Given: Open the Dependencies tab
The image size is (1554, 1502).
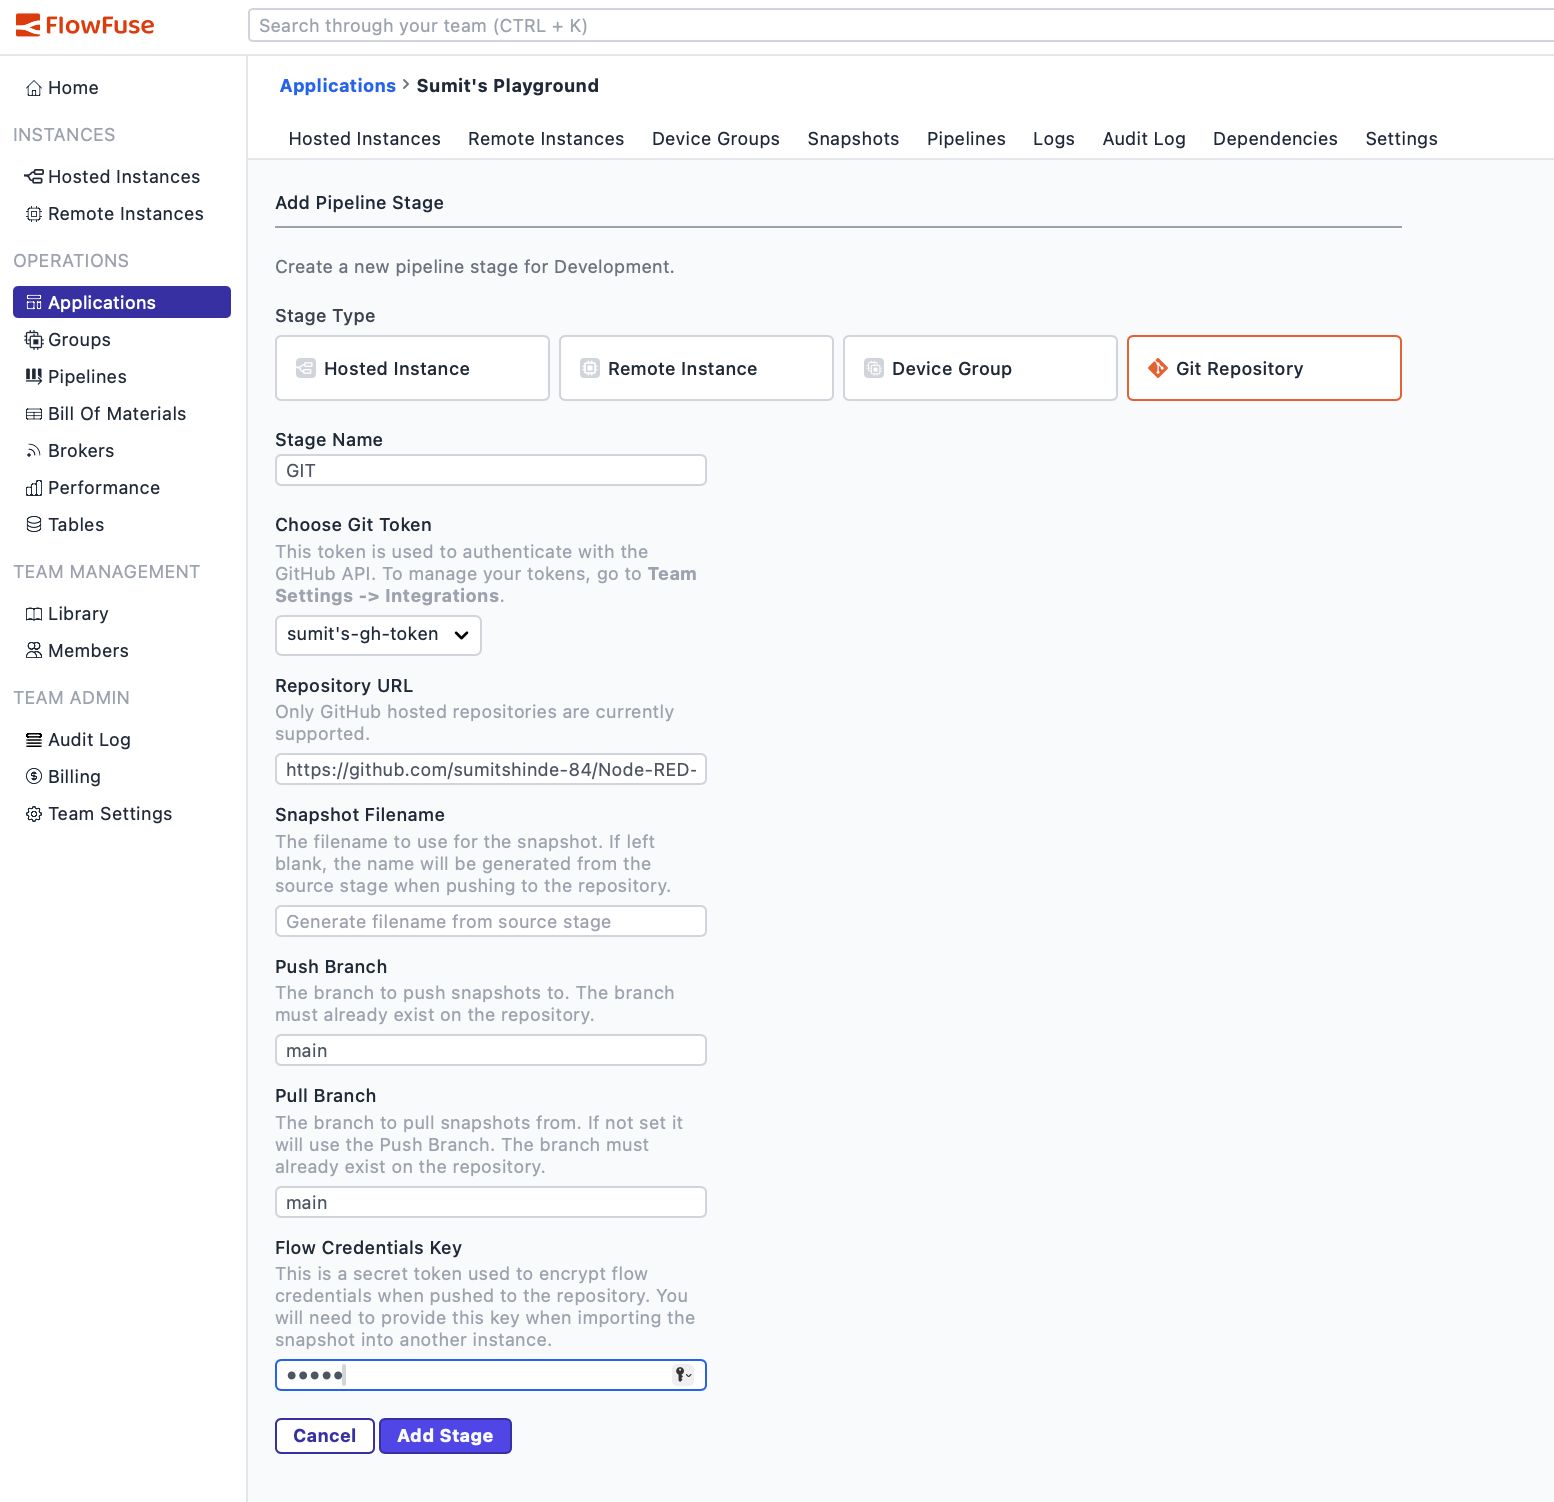Looking at the screenshot, I should pos(1274,139).
